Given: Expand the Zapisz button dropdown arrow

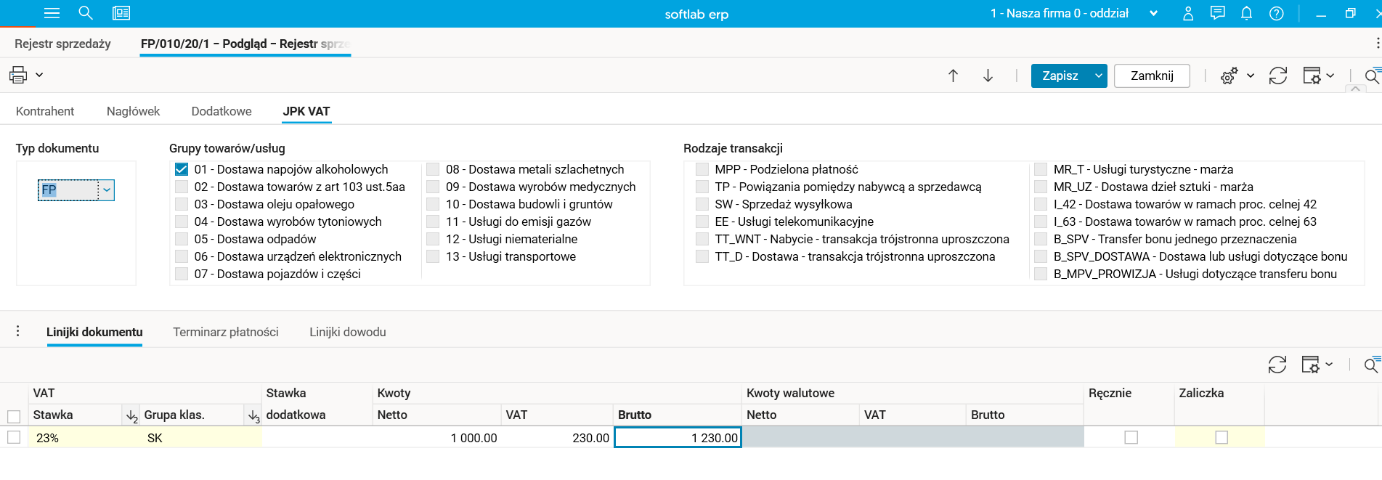Looking at the screenshot, I should tap(1099, 76).
